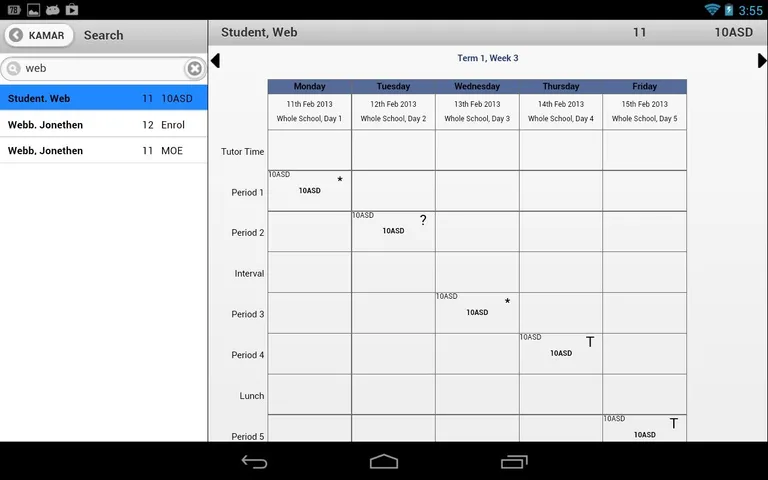Tap the 3:55 clock in the status bar
768x480 pixels.
[750, 10]
